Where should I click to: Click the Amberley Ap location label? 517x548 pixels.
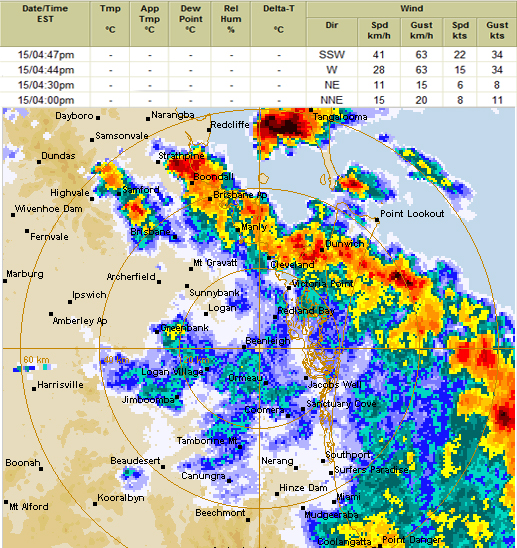(80, 320)
